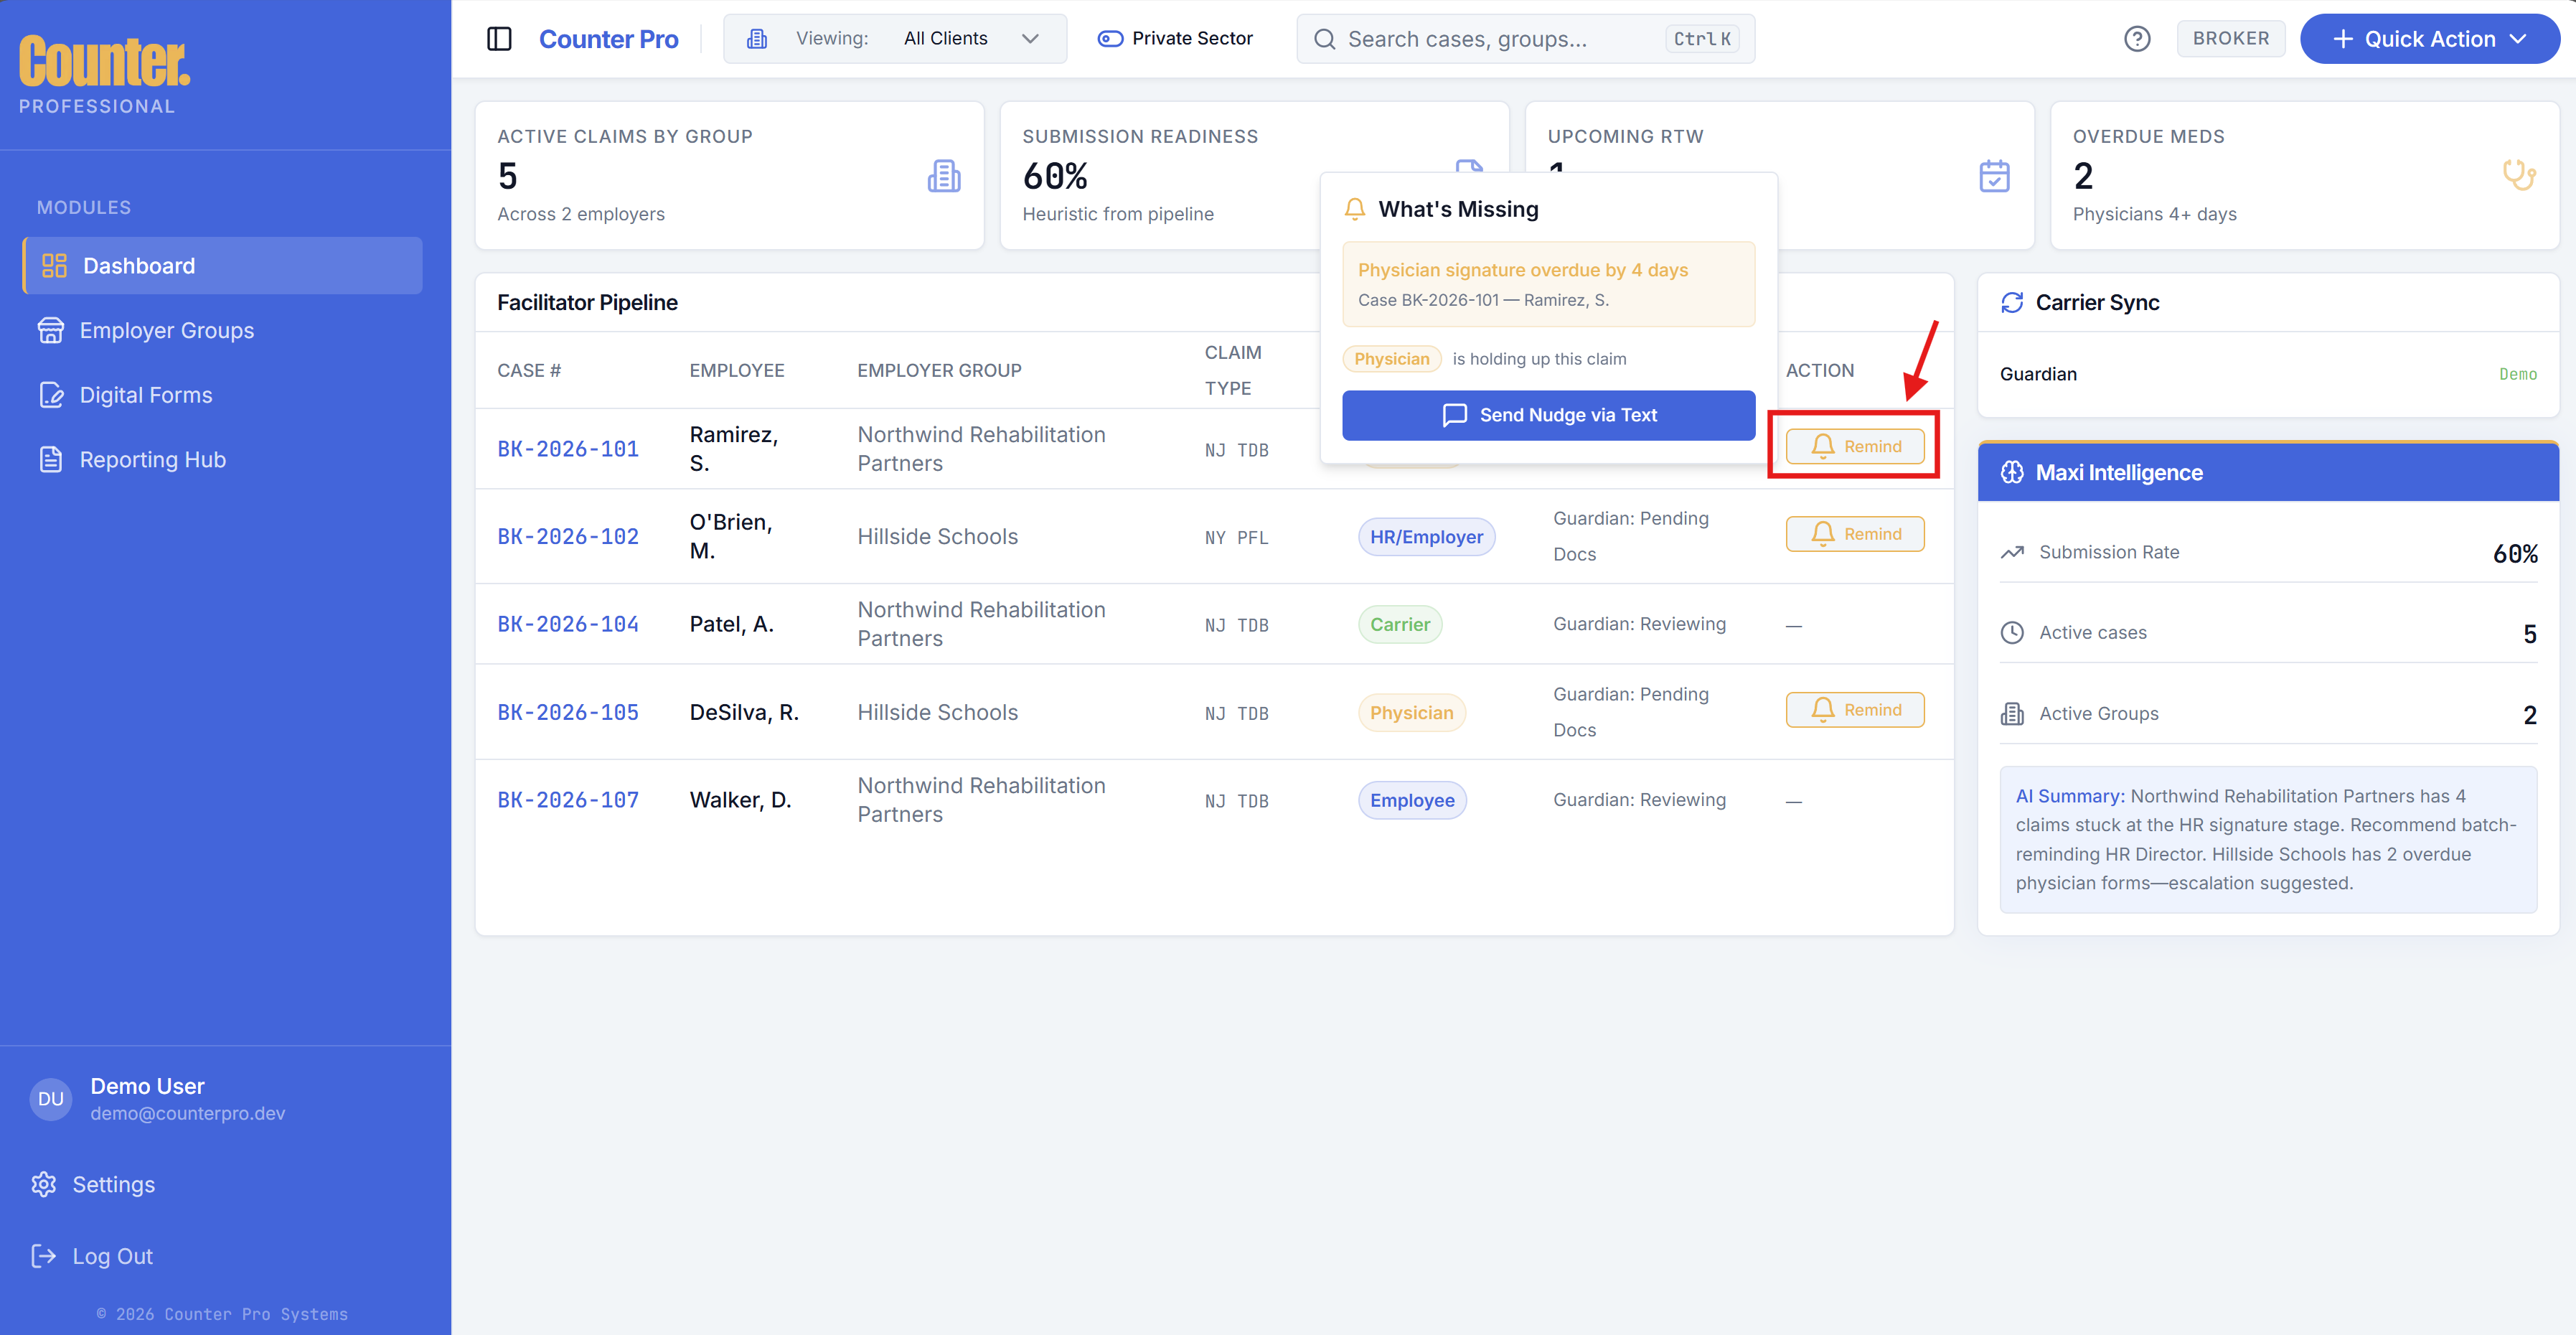2576x1335 pixels.
Task: Click the search magnifier icon
Action: (1324, 39)
